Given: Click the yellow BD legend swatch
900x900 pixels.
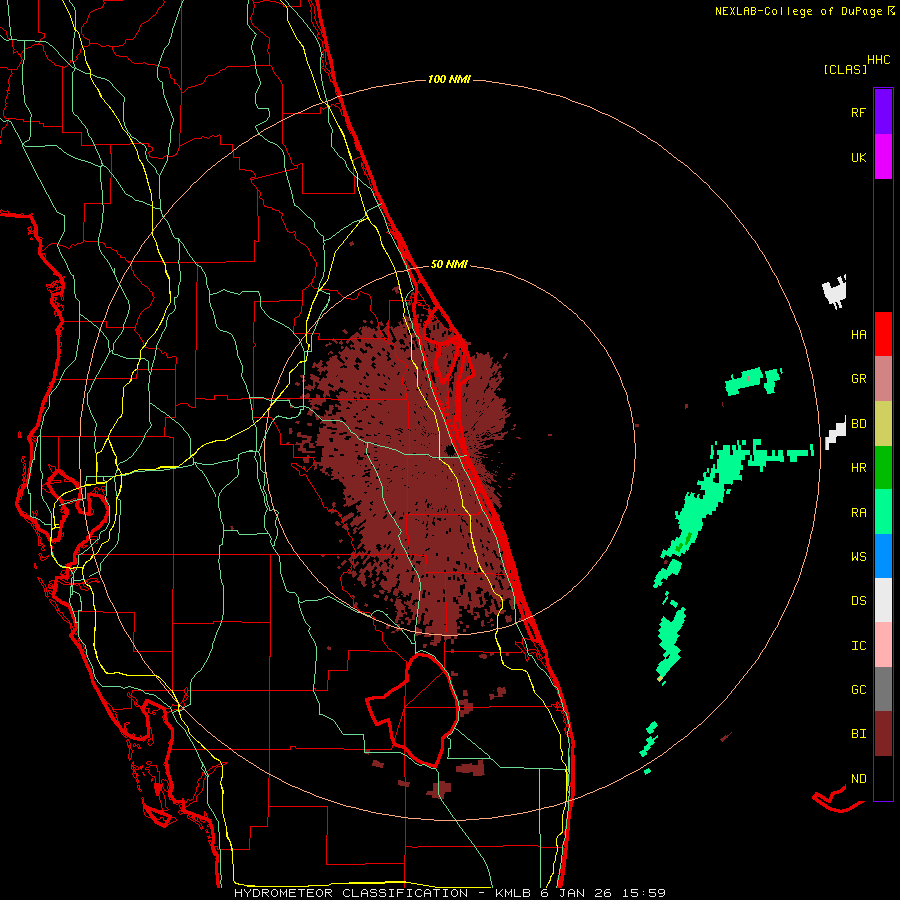Looking at the screenshot, I should pyautogui.click(x=883, y=424).
